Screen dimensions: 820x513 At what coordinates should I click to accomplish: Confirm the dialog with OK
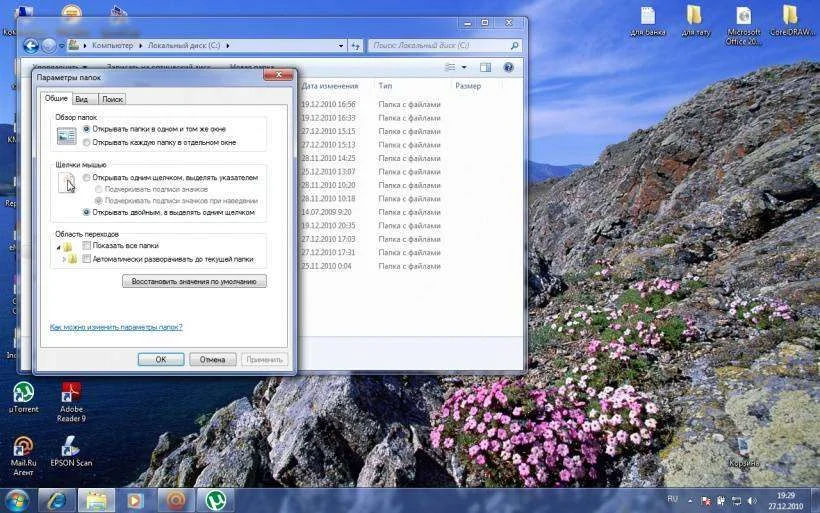click(x=161, y=359)
